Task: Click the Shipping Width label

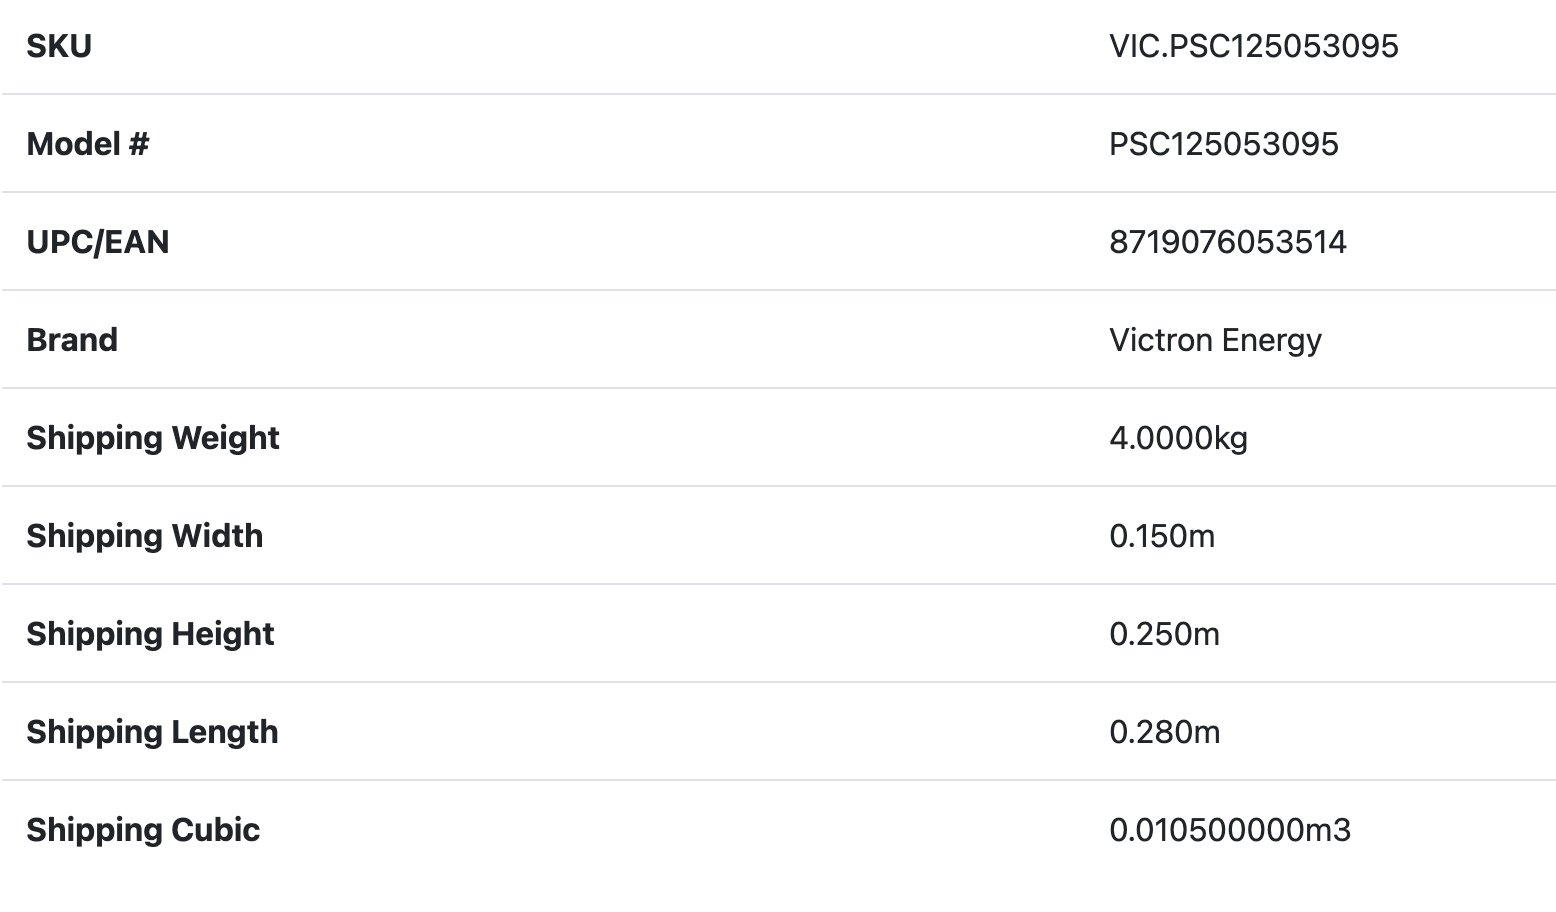Action: [145, 536]
